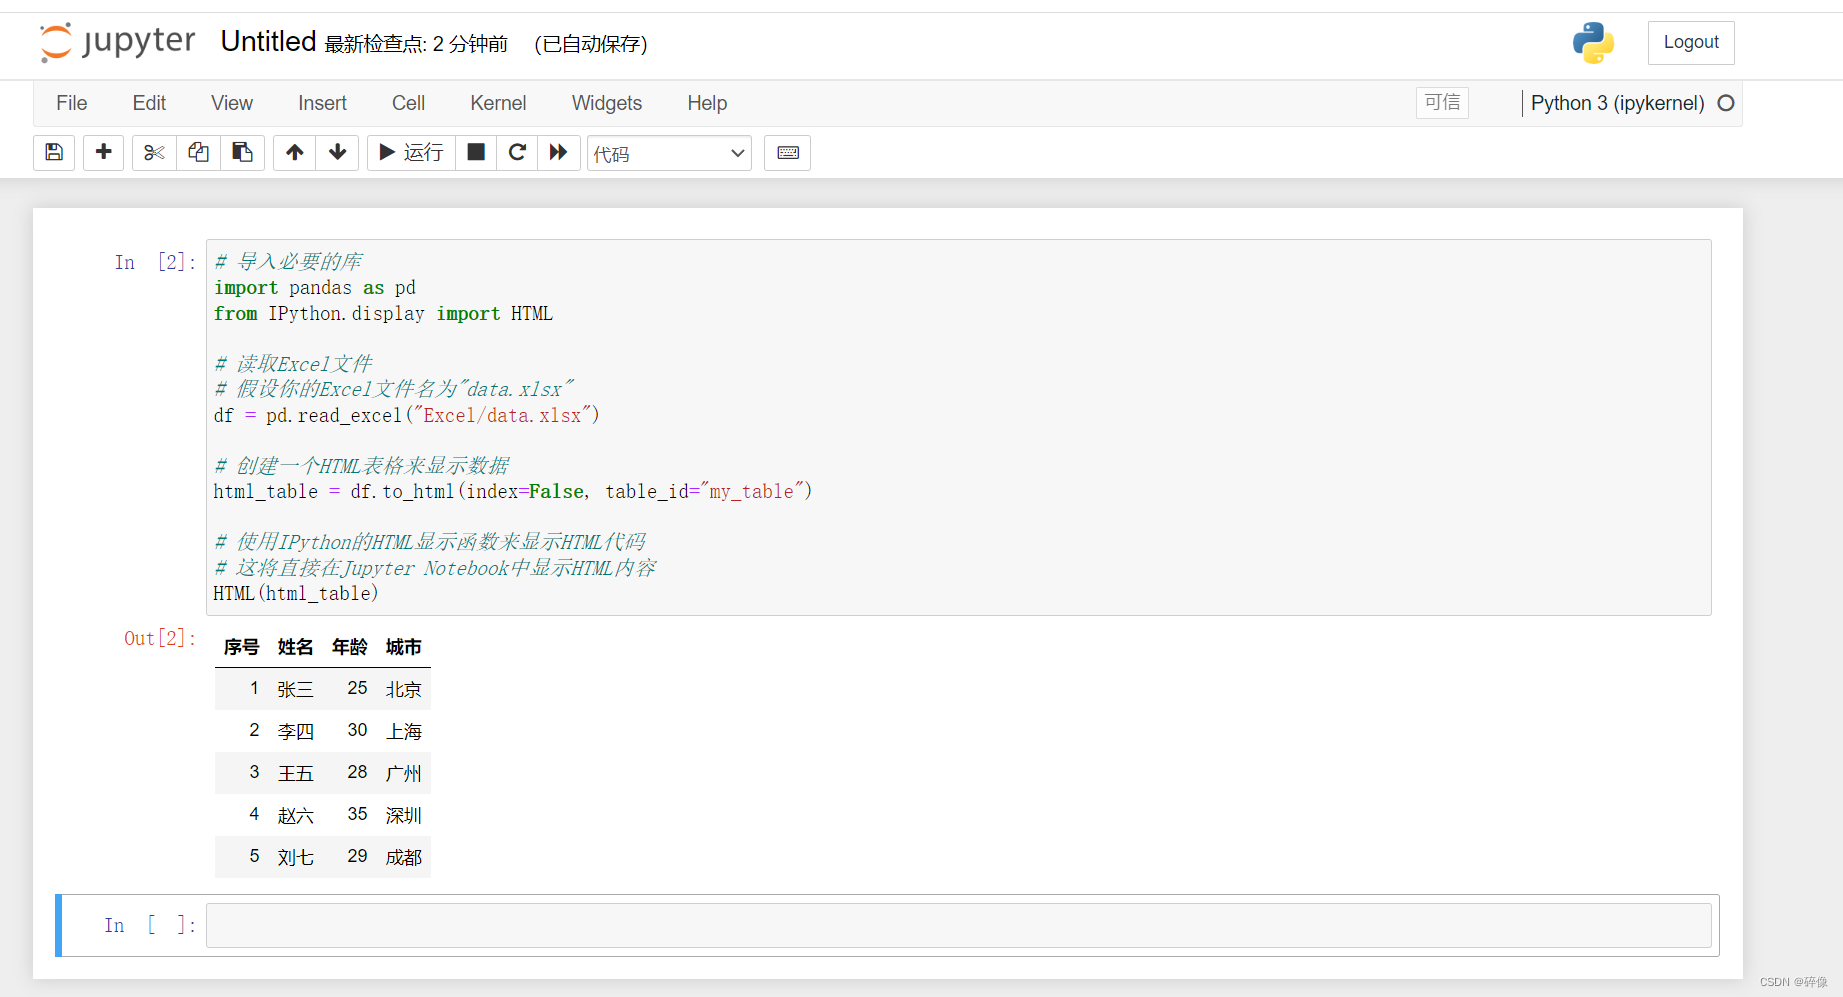1843x997 pixels.
Task: Paste cell below
Action: coord(242,152)
